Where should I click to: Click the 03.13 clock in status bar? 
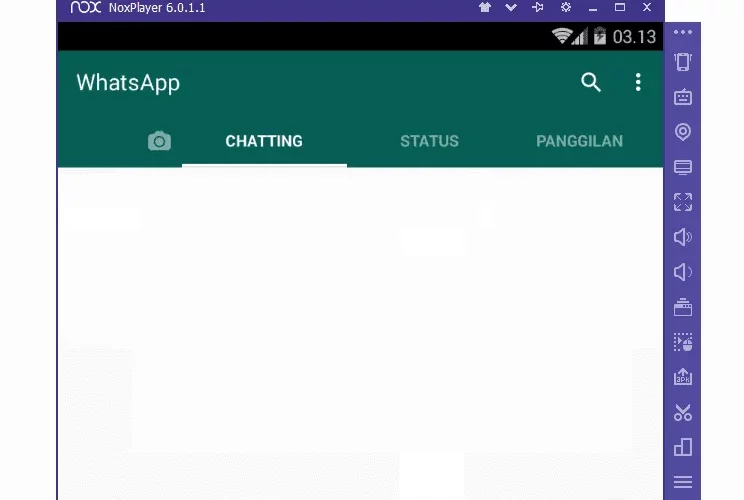pos(634,37)
